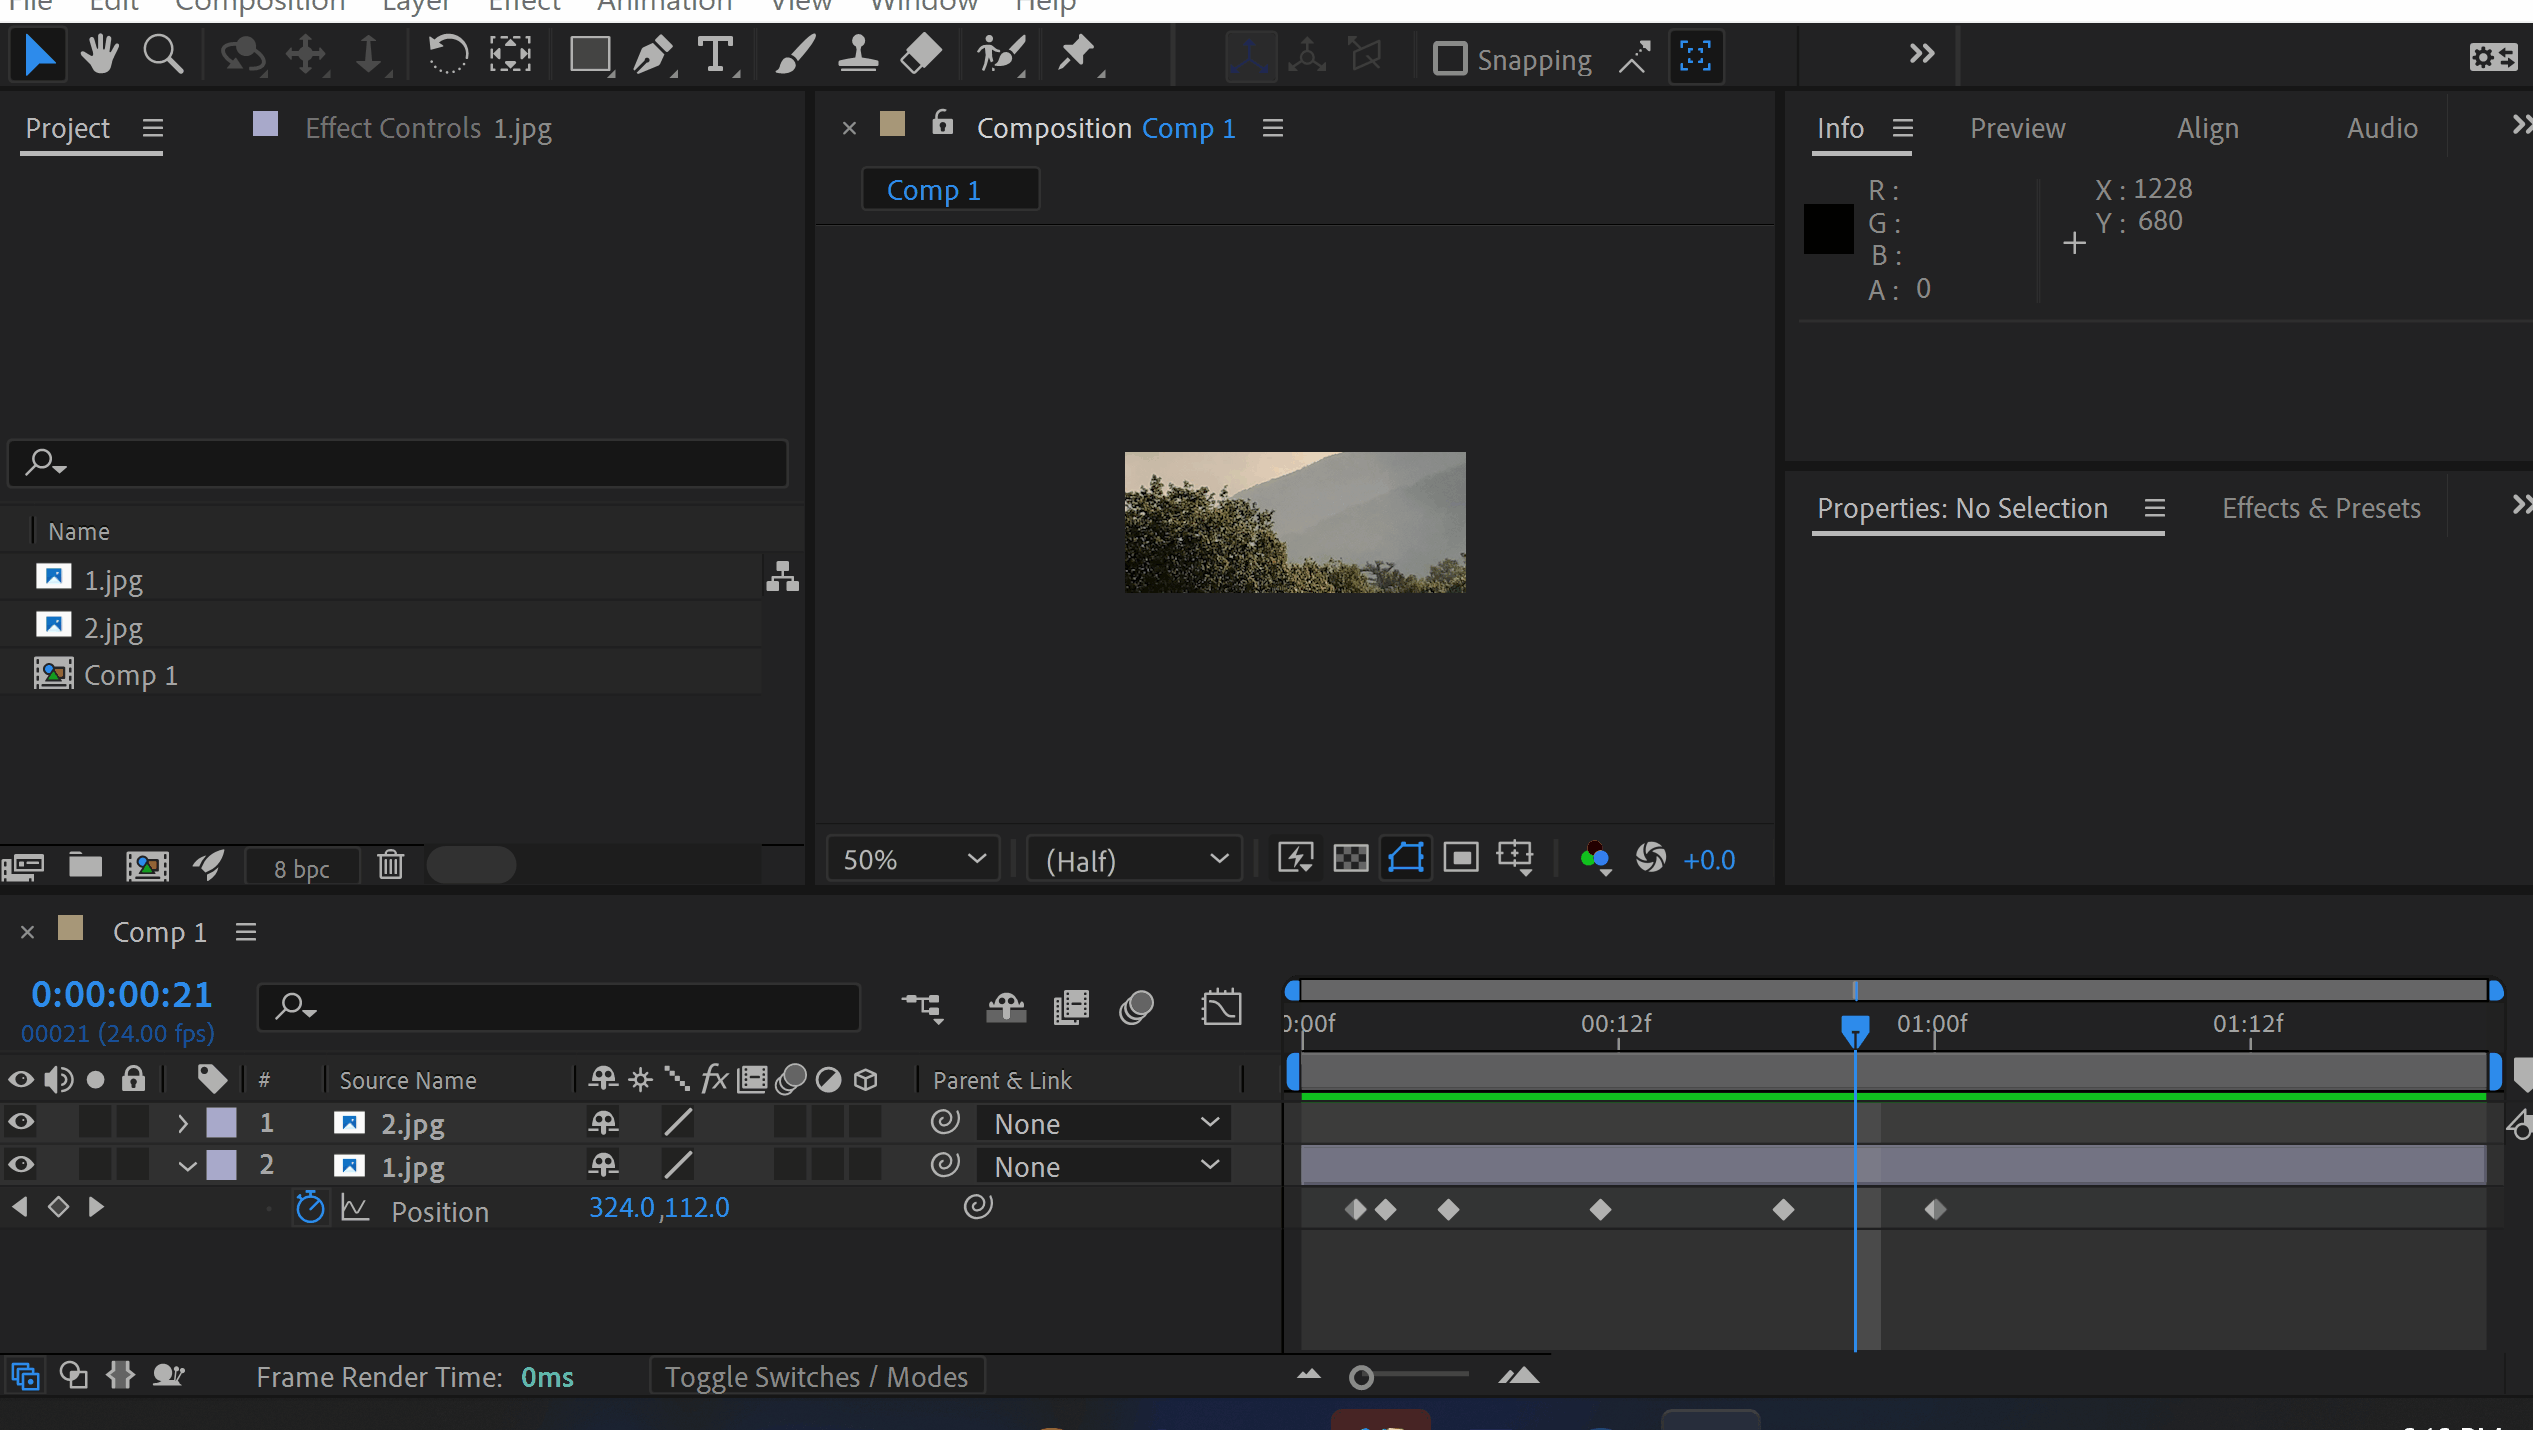The image size is (2533, 1430).
Task: Toggle transparency grid in composition viewer
Action: (x=1350, y=859)
